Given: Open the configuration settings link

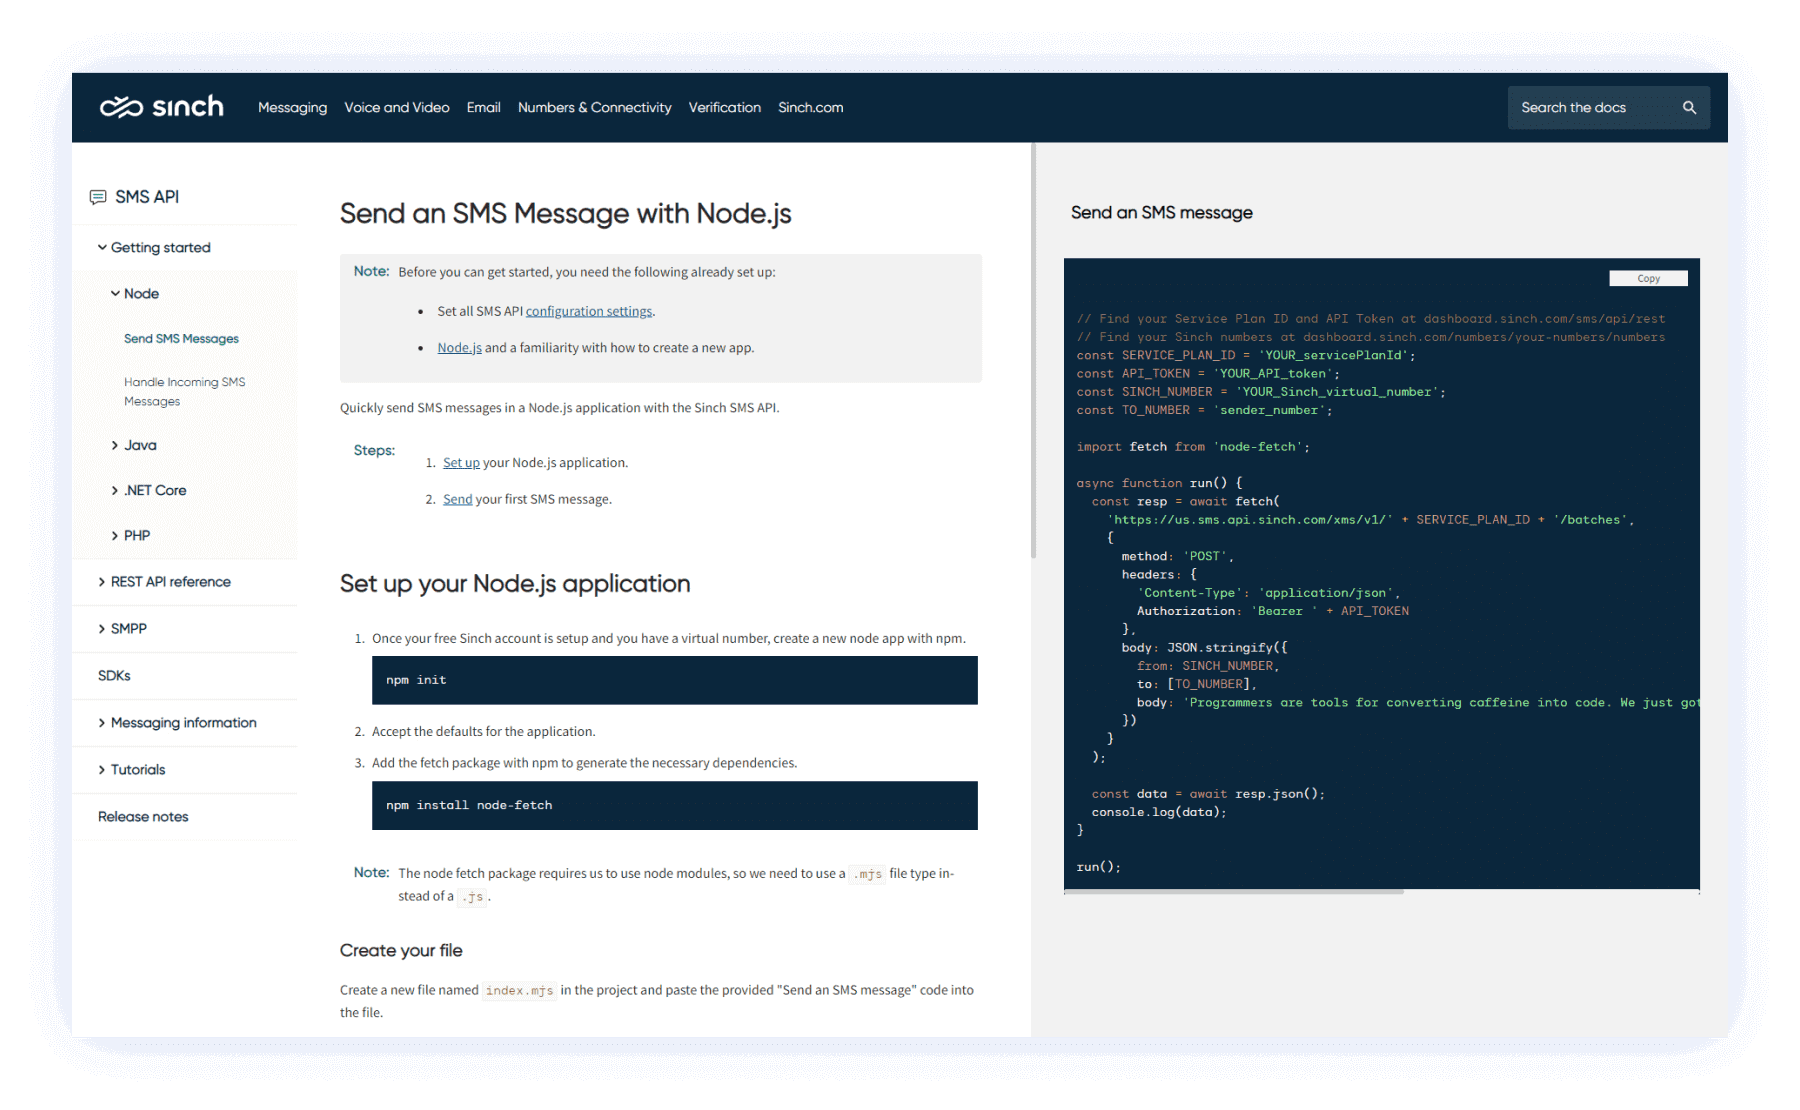Looking at the screenshot, I should pos(588,311).
